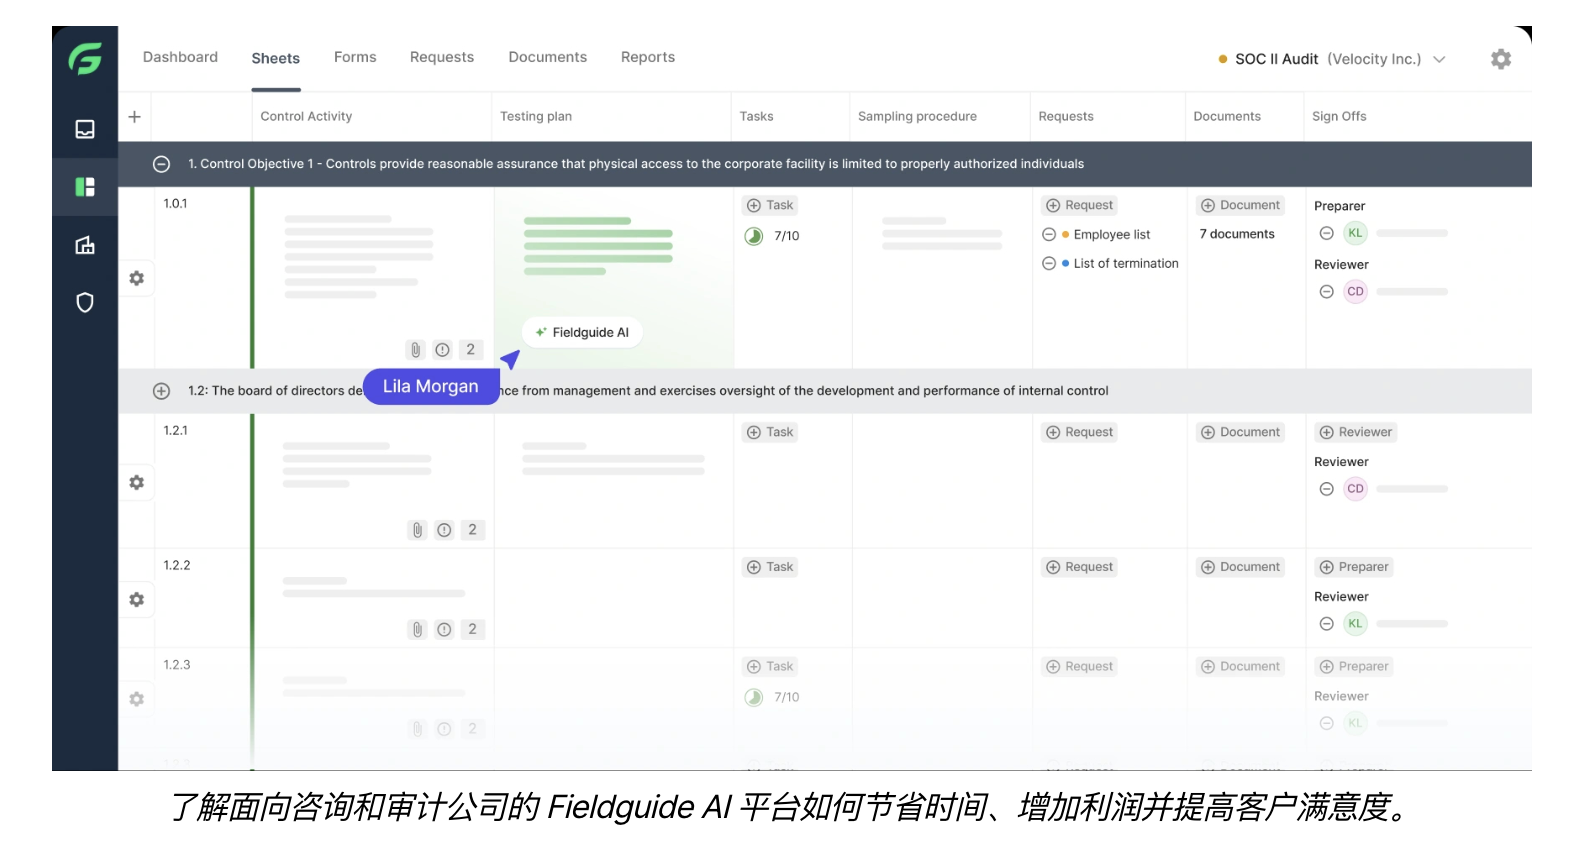
Task: Click the 7 documents text
Action: [1237, 234]
